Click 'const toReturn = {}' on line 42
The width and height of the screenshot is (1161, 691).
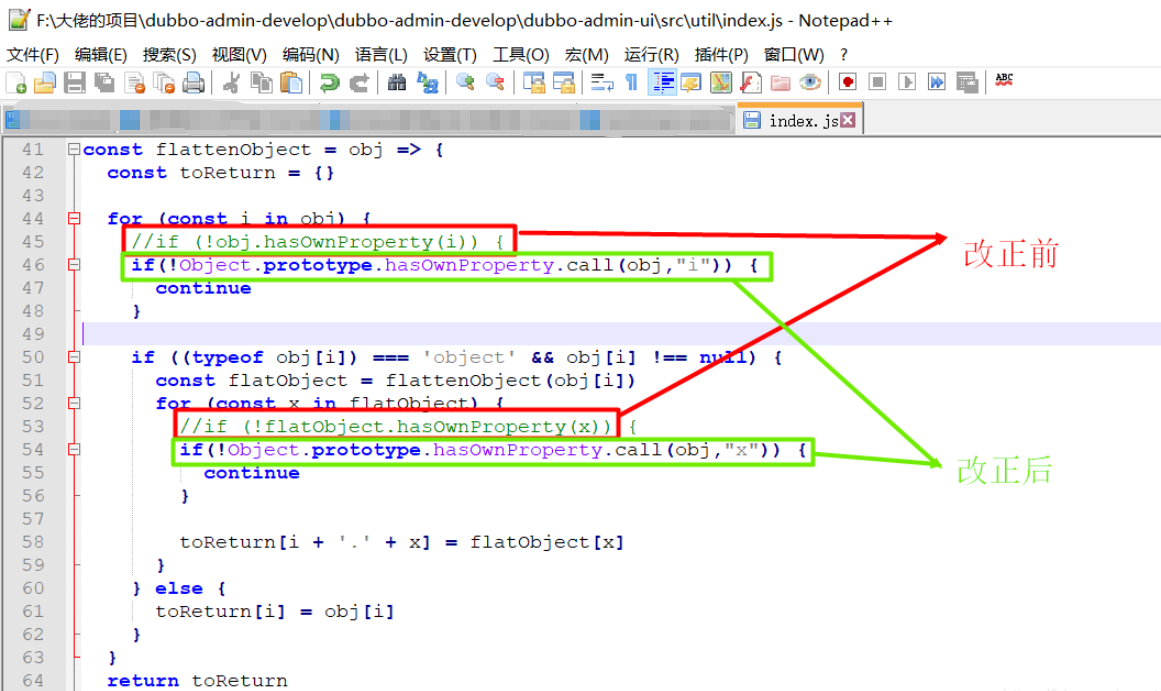coord(221,173)
